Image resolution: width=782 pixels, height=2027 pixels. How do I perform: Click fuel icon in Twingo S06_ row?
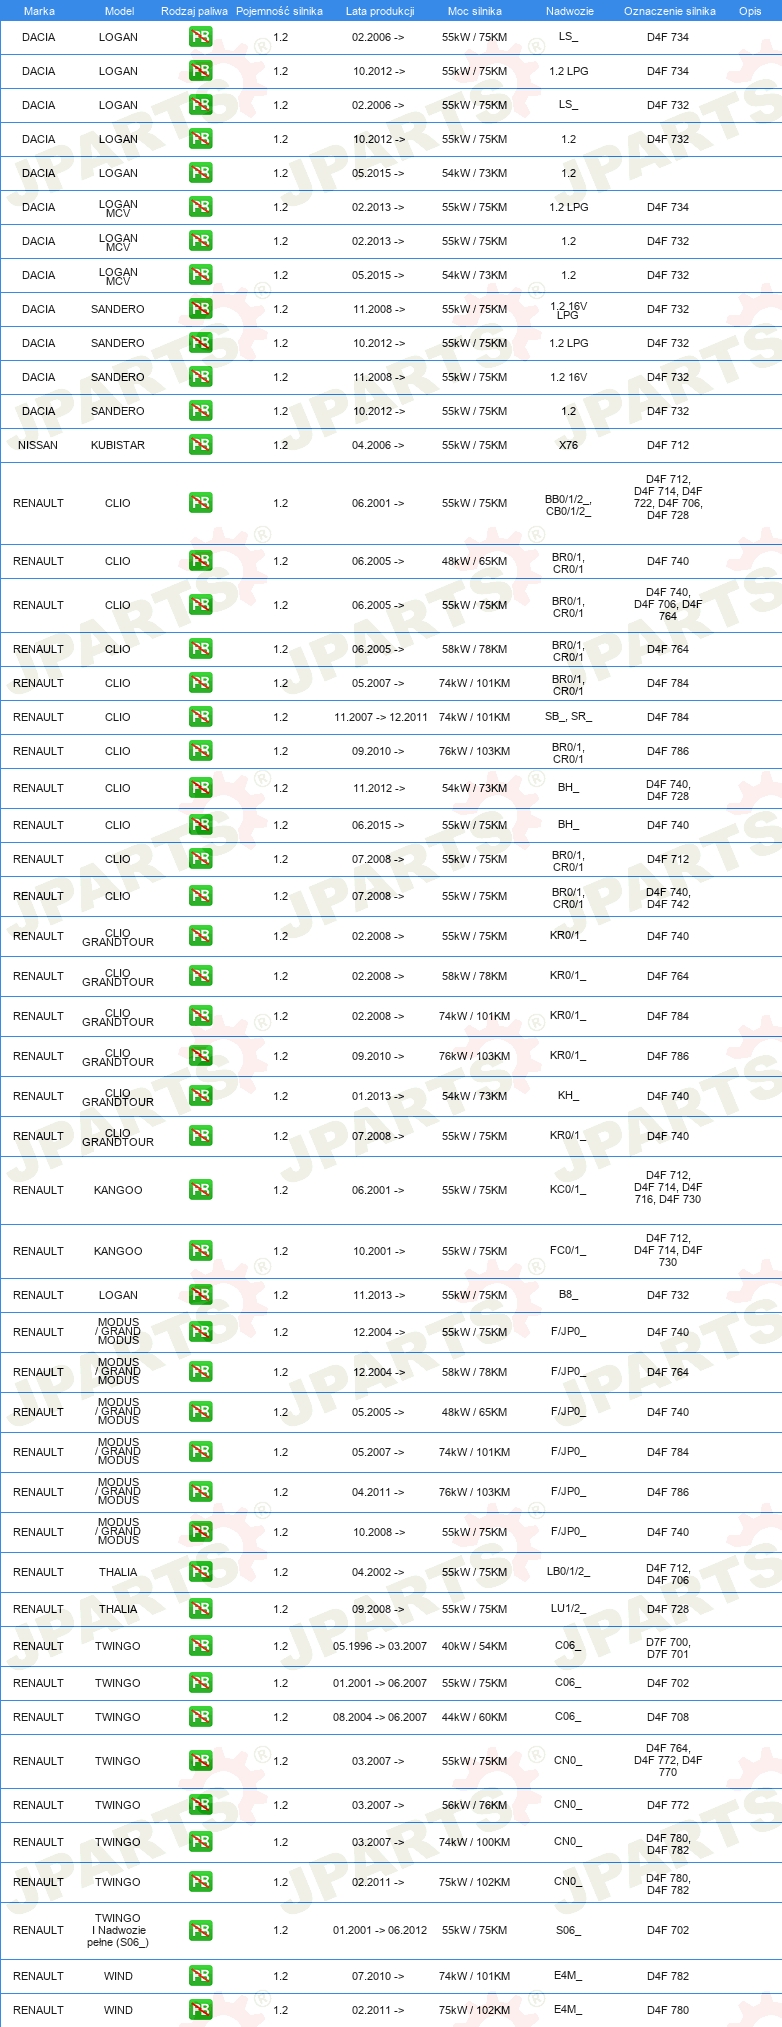pos(201,1930)
